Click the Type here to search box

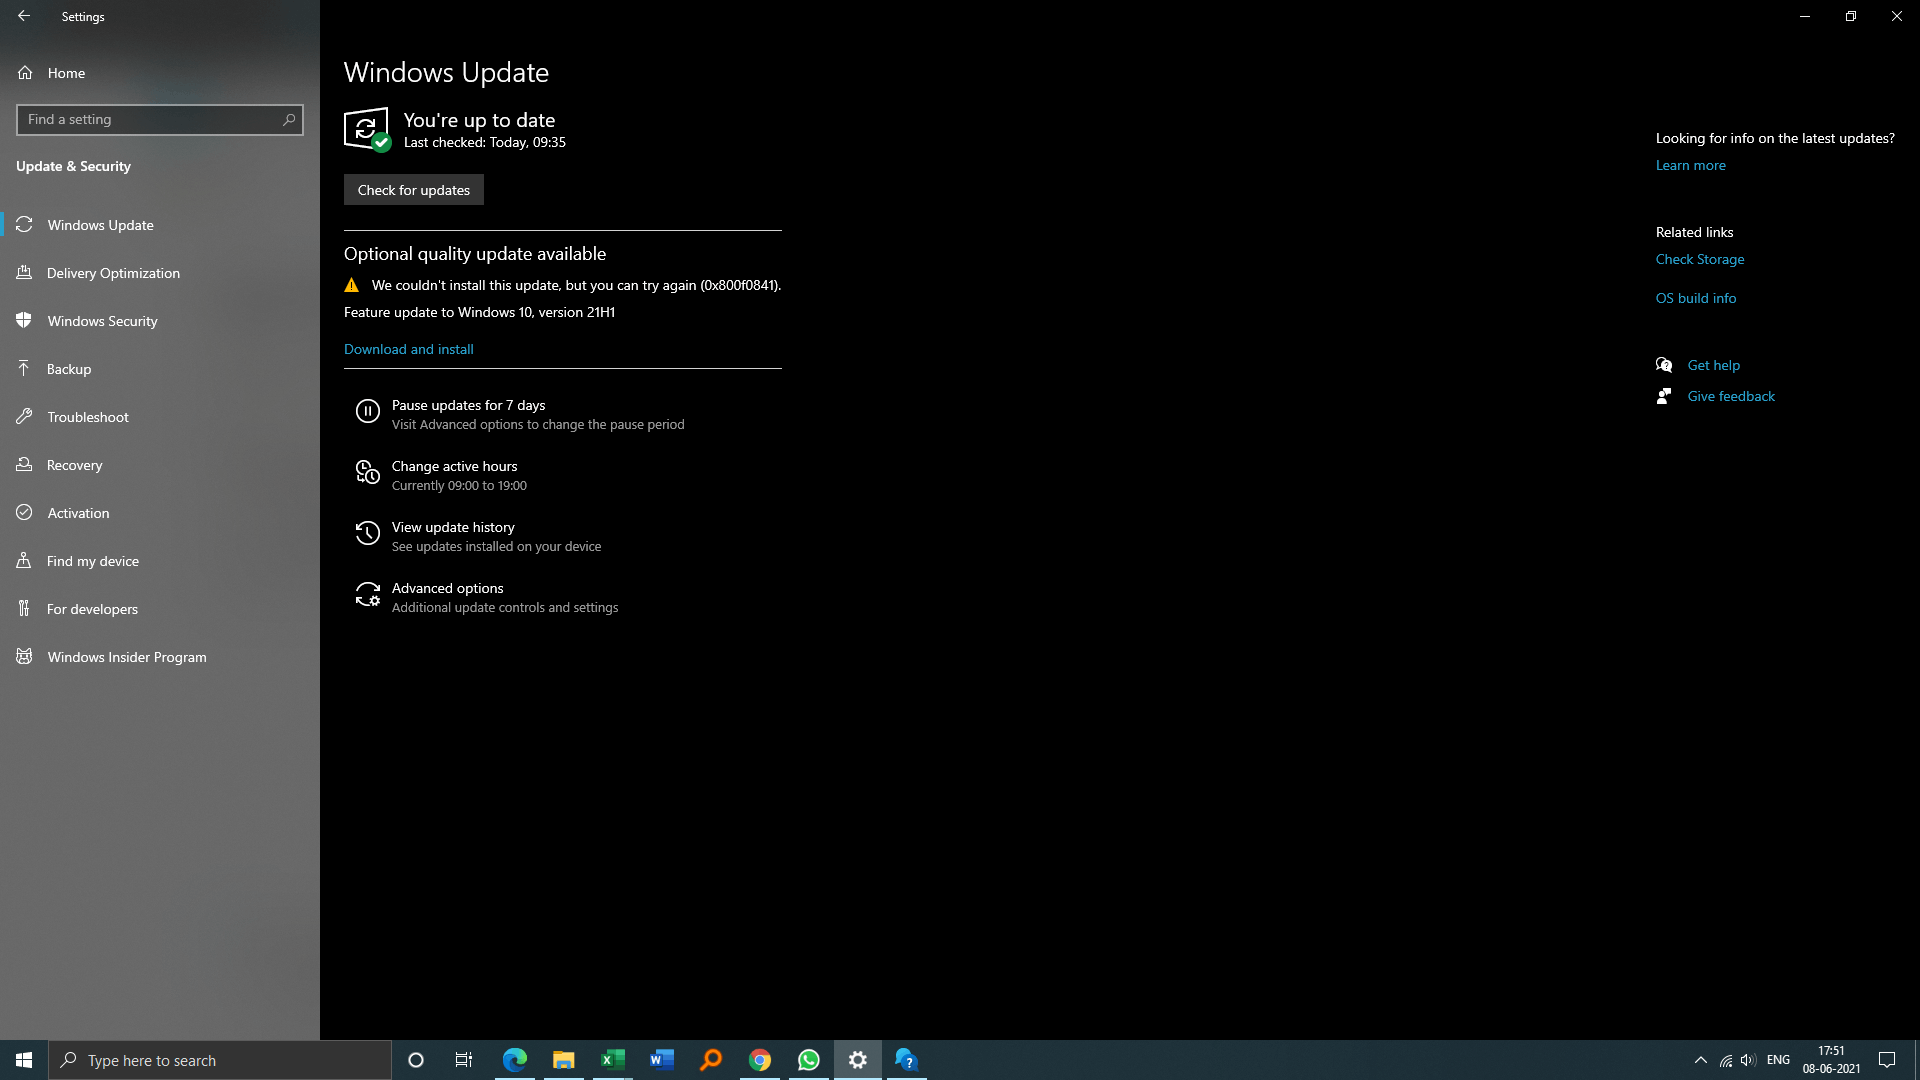(x=220, y=1060)
